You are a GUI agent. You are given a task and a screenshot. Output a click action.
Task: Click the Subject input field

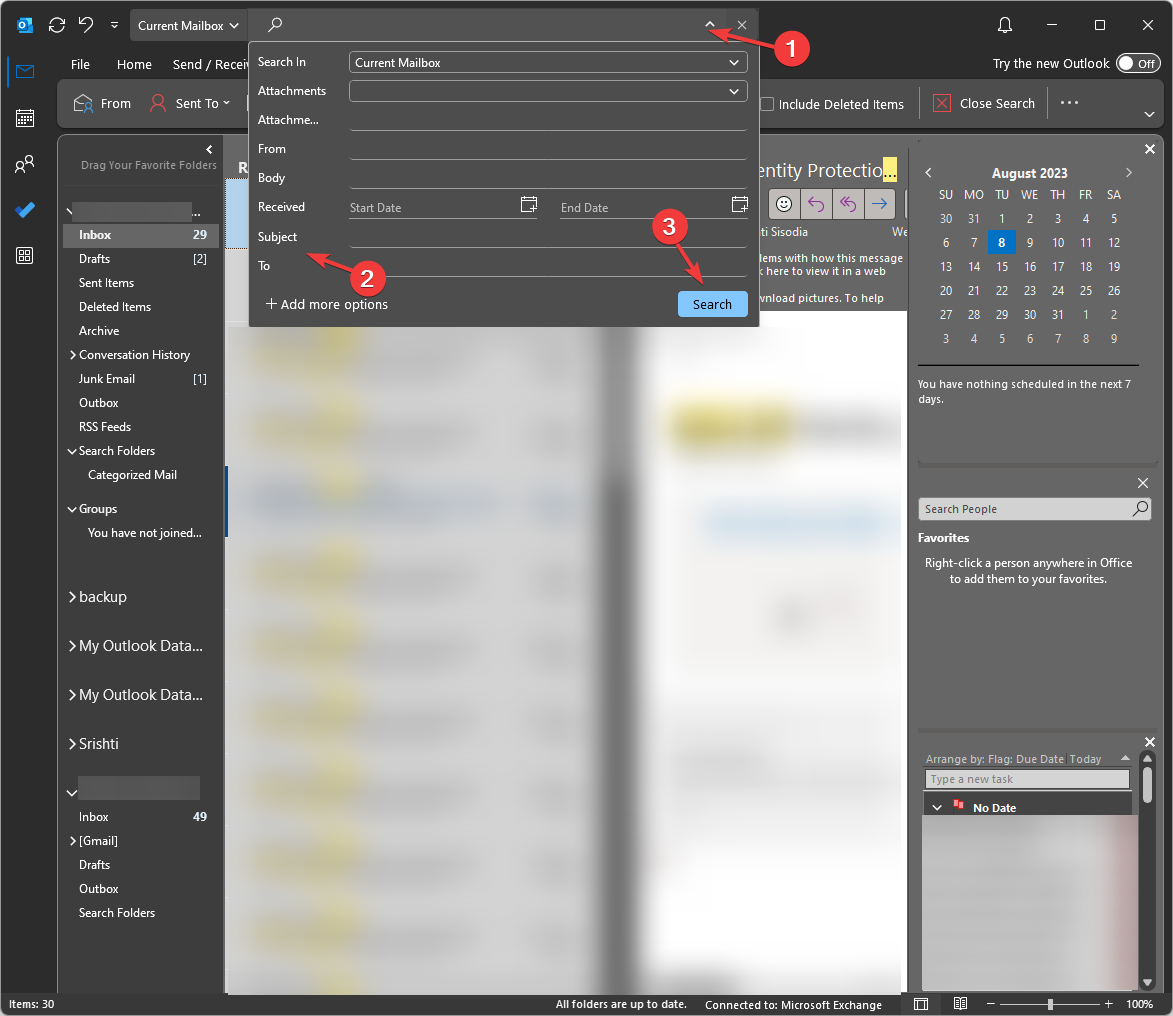tap(548, 236)
